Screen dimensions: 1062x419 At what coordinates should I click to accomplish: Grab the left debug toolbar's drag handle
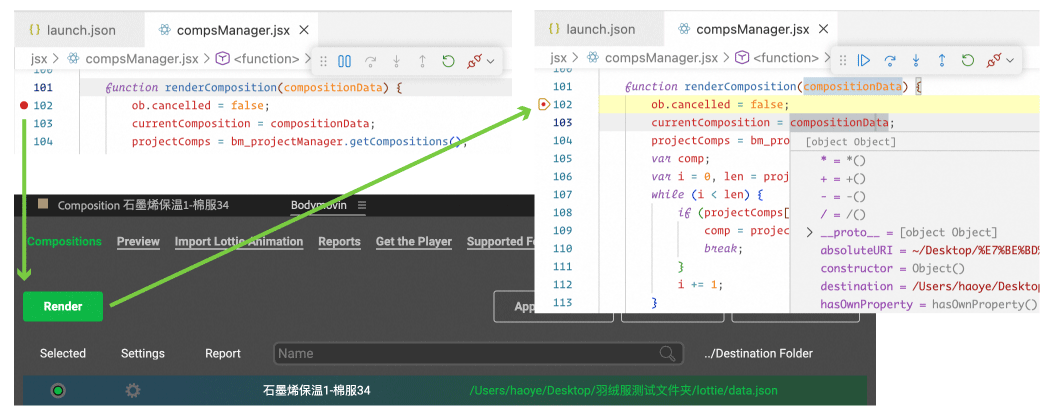click(323, 61)
